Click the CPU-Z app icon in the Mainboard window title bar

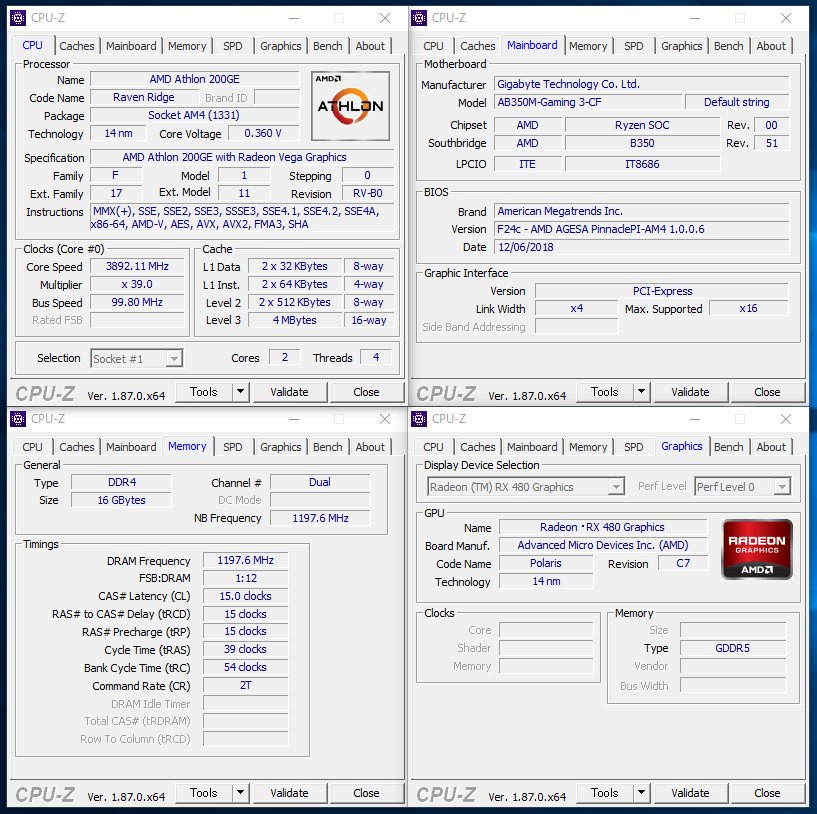[x=419, y=18]
